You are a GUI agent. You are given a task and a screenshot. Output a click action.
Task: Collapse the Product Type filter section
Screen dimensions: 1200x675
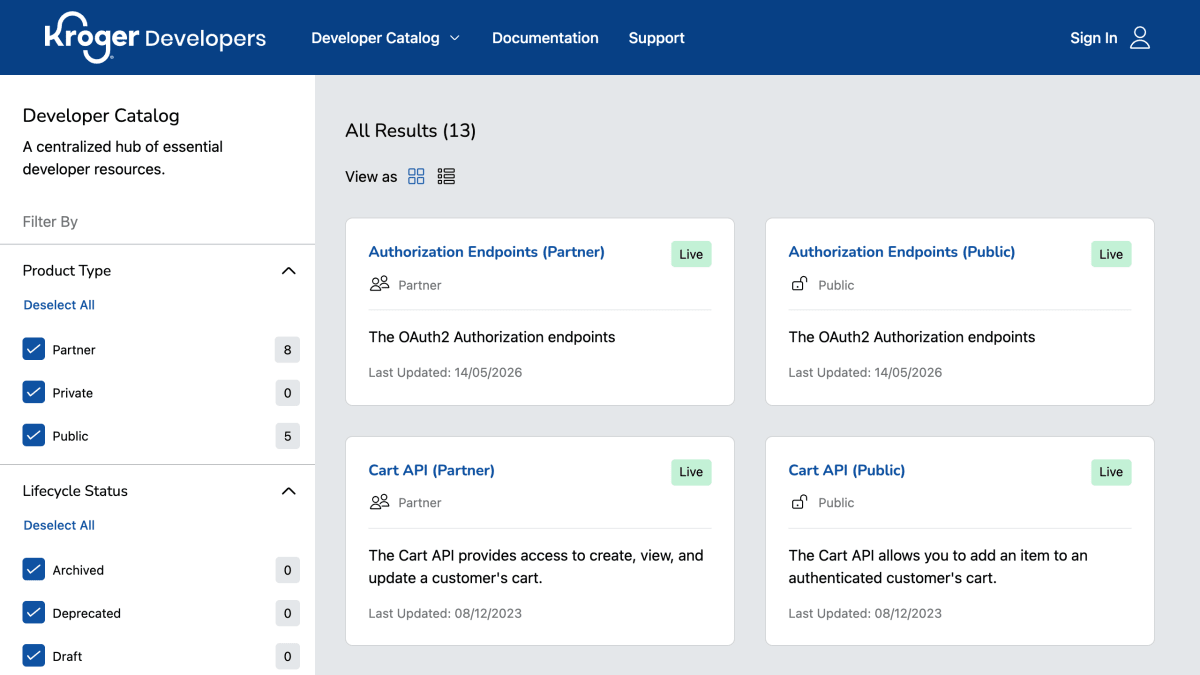tap(289, 271)
